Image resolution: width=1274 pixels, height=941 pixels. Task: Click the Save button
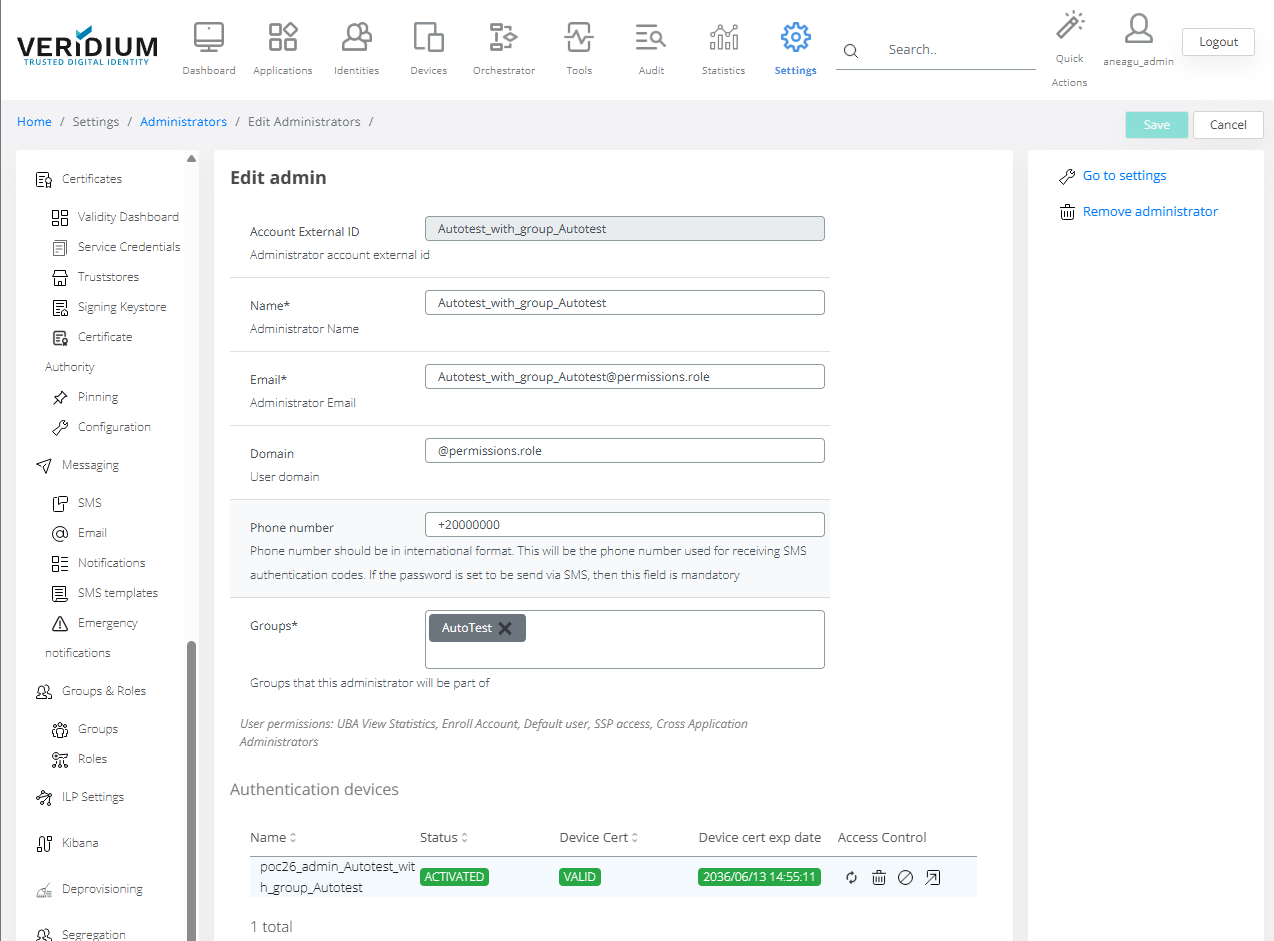pyautogui.click(x=1156, y=125)
